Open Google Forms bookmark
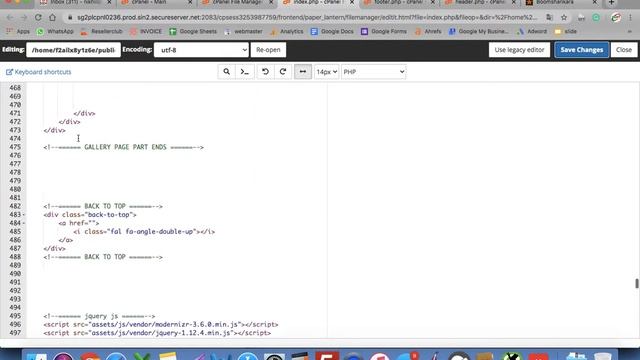Screen dimensions: 640x360 [x=384, y=31]
